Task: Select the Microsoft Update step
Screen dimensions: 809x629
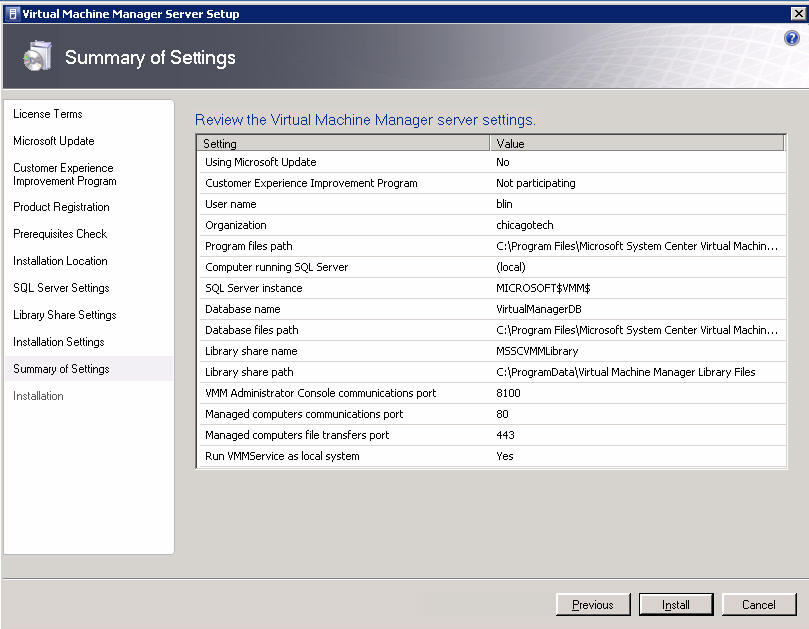Action: 54,141
